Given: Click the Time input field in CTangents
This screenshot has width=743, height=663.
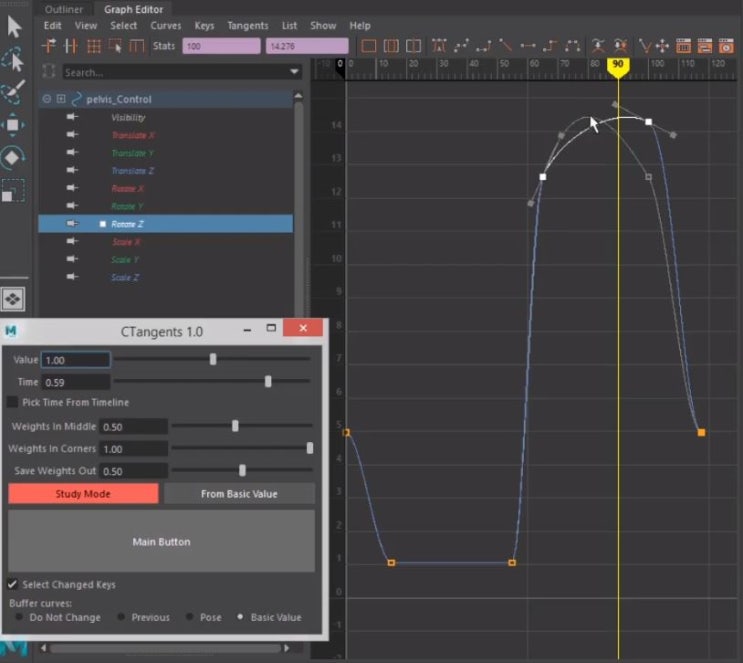Looking at the screenshot, I should click(76, 382).
